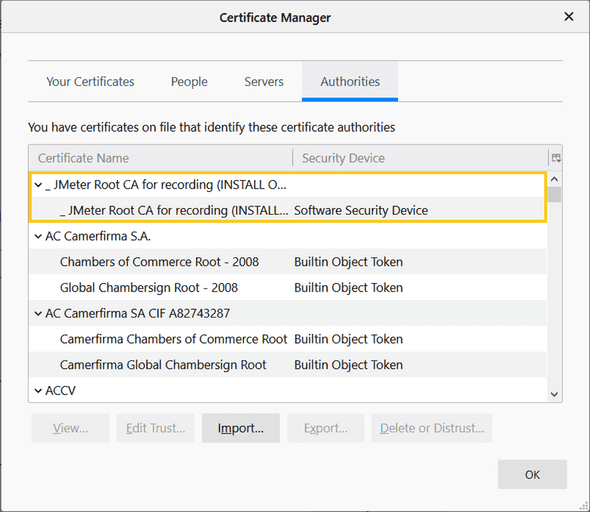Viewport: 590px width, 512px height.
Task: Collapse the ACCV group
Action: pyautogui.click(x=38, y=390)
